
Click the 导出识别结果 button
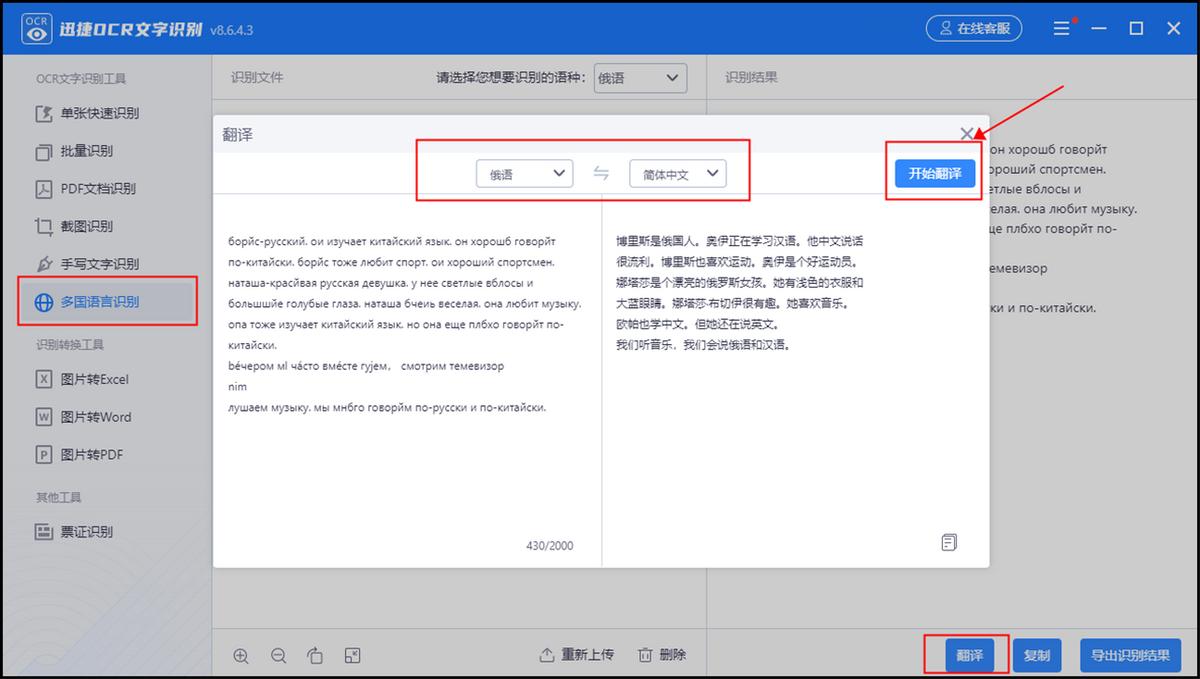point(1130,655)
